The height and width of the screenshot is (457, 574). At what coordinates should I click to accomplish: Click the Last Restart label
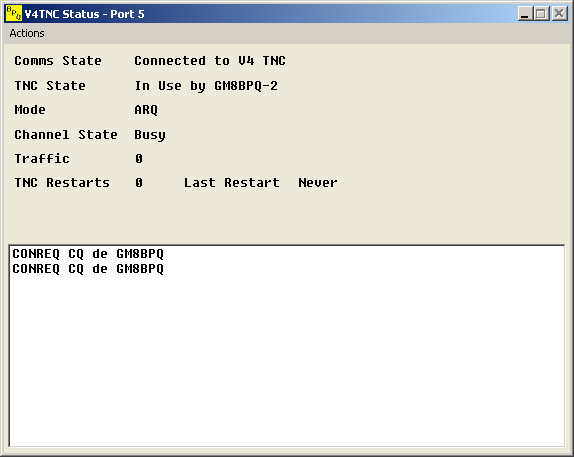click(x=232, y=182)
